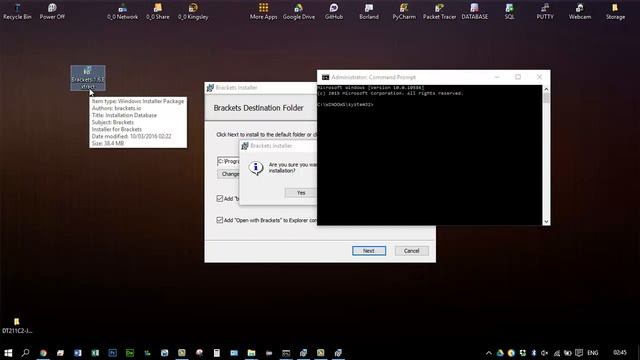The height and width of the screenshot is (360, 640).
Task: Select the SQL desktop icon
Action: click(510, 11)
